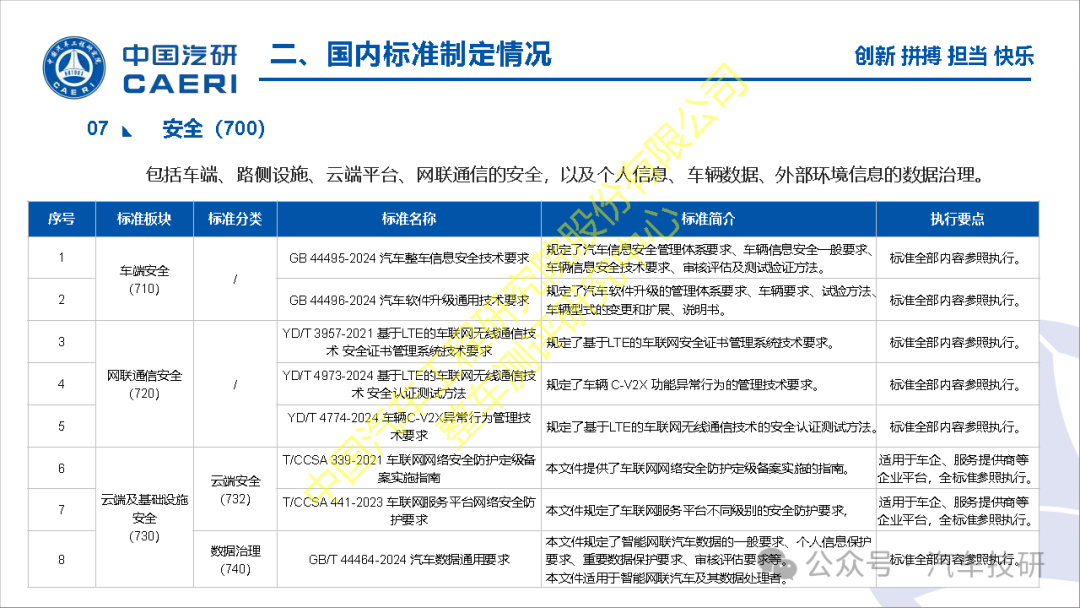
Task: Click the 适用于车企 execution note in row 7
Action: coord(956,510)
